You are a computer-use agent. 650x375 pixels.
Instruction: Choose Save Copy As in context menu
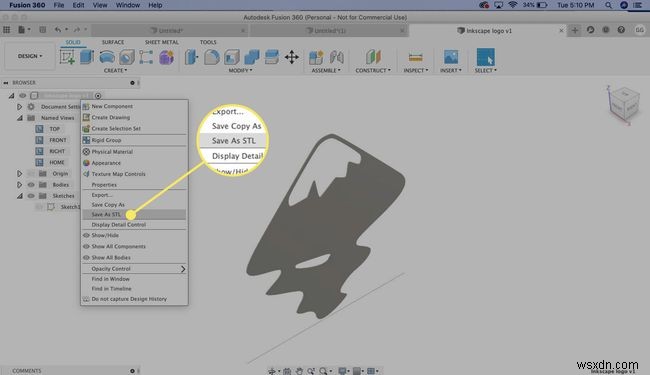click(134, 205)
